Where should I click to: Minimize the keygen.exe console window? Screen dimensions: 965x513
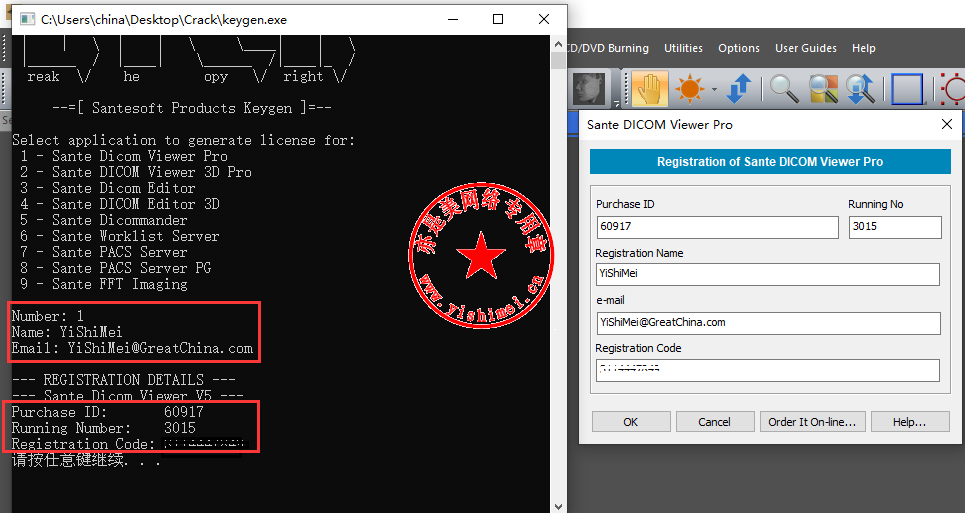[453, 19]
